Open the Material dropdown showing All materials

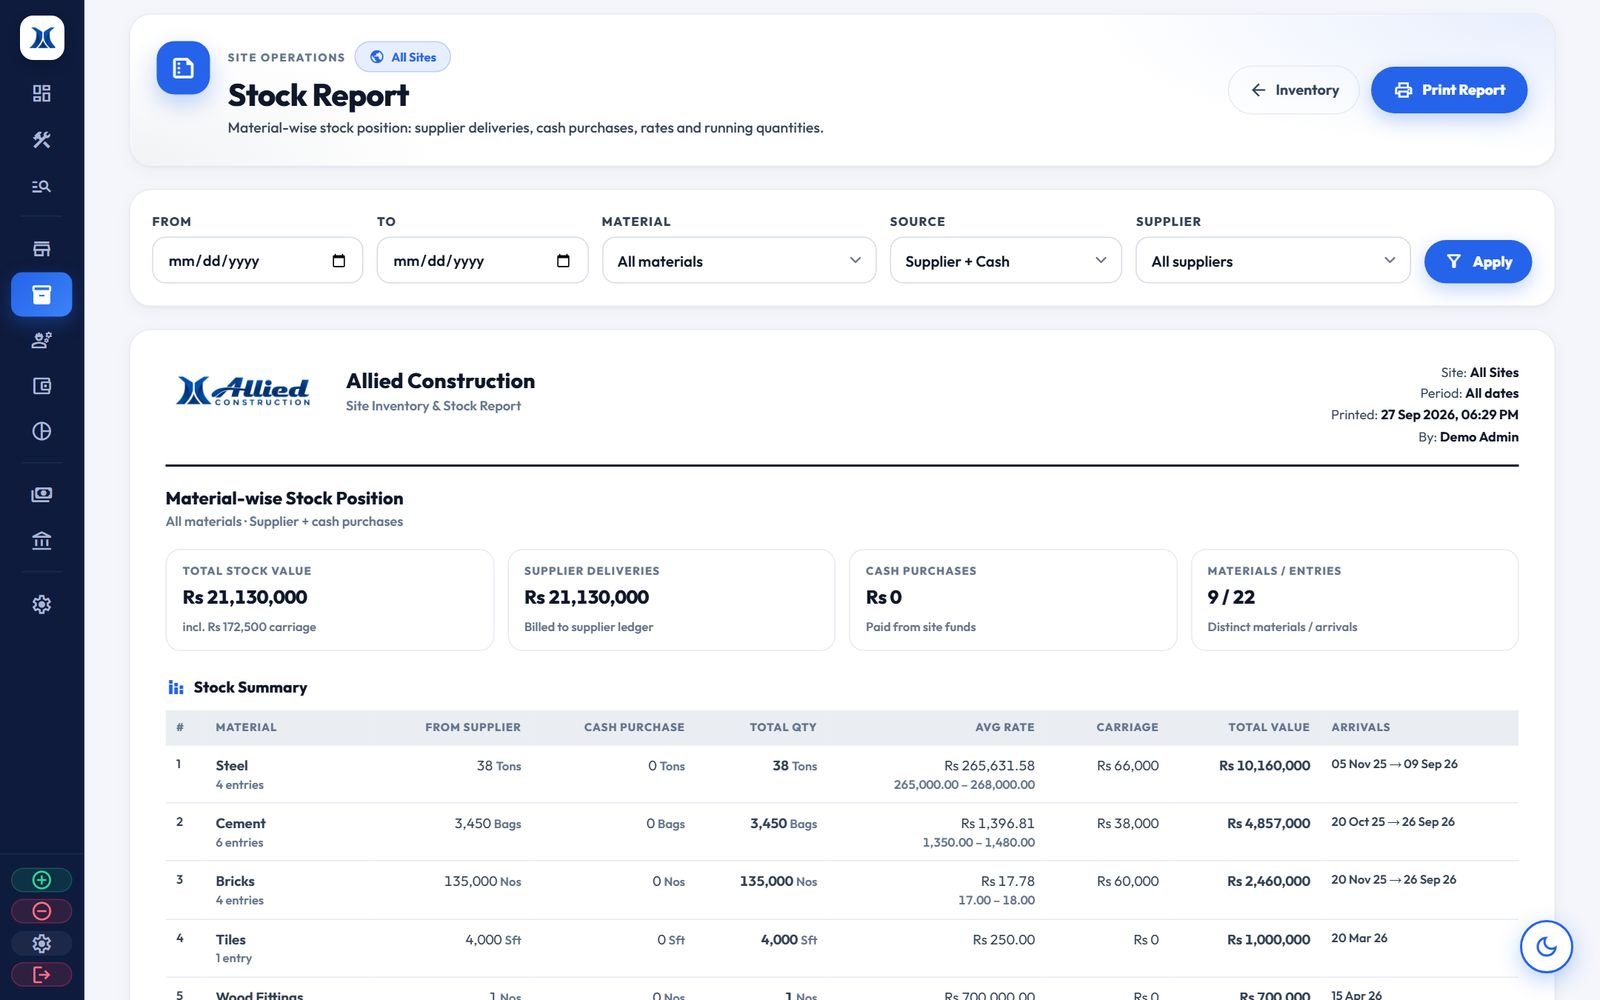(x=739, y=261)
